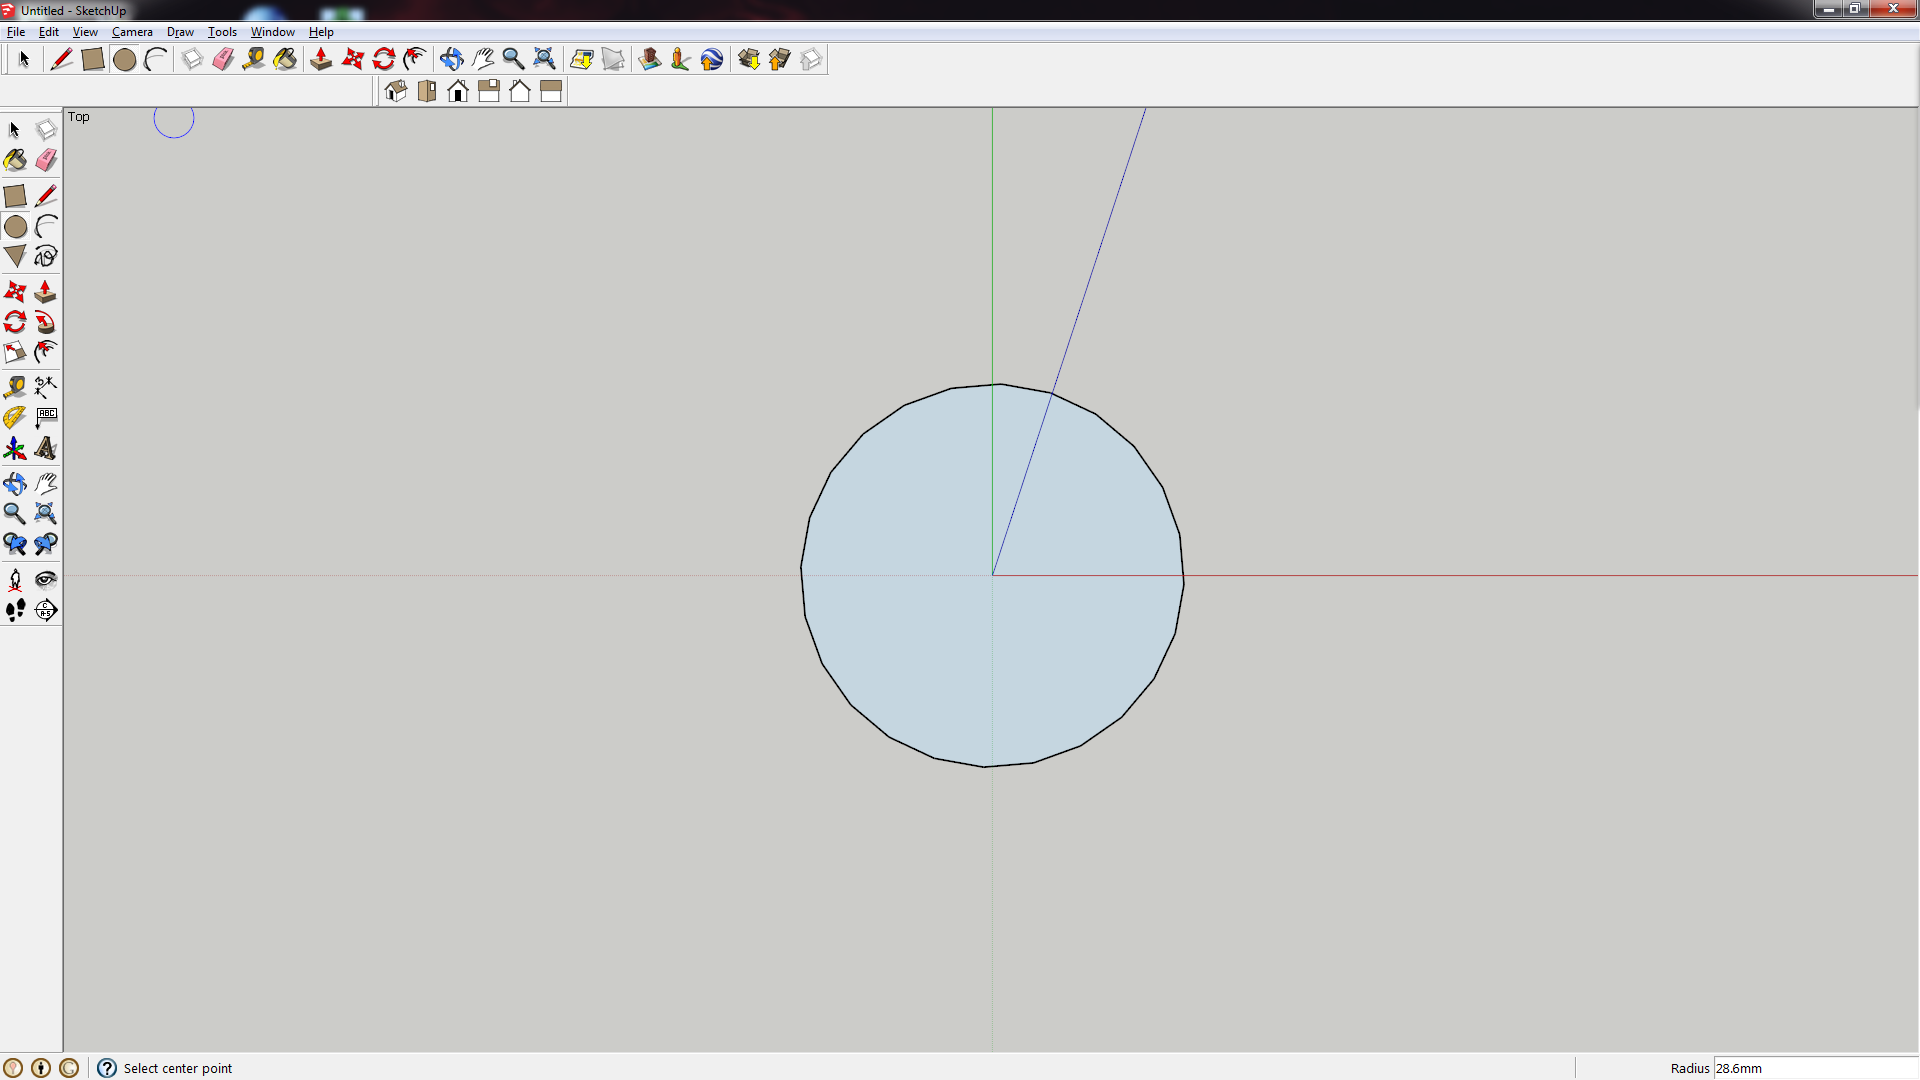The image size is (1920, 1080).
Task: Open Photo Textures tool
Action: click(x=681, y=60)
